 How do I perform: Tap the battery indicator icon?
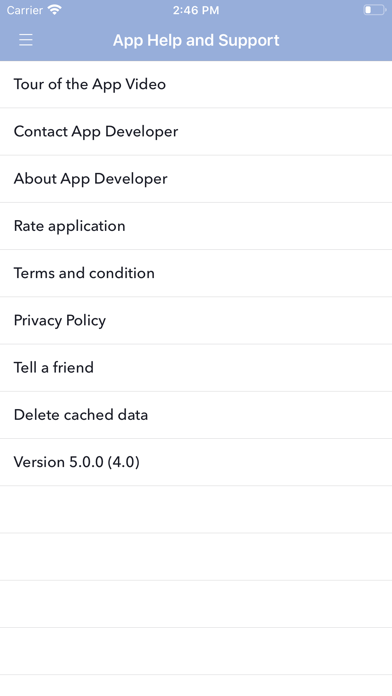[x=374, y=10]
